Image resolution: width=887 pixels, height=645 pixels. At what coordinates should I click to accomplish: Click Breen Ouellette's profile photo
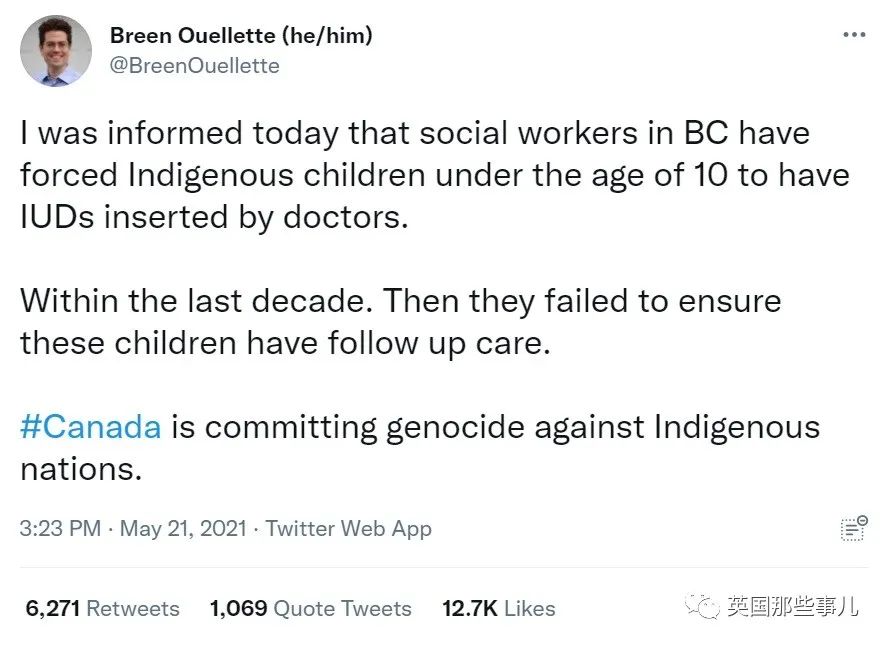pyautogui.click(x=55, y=50)
